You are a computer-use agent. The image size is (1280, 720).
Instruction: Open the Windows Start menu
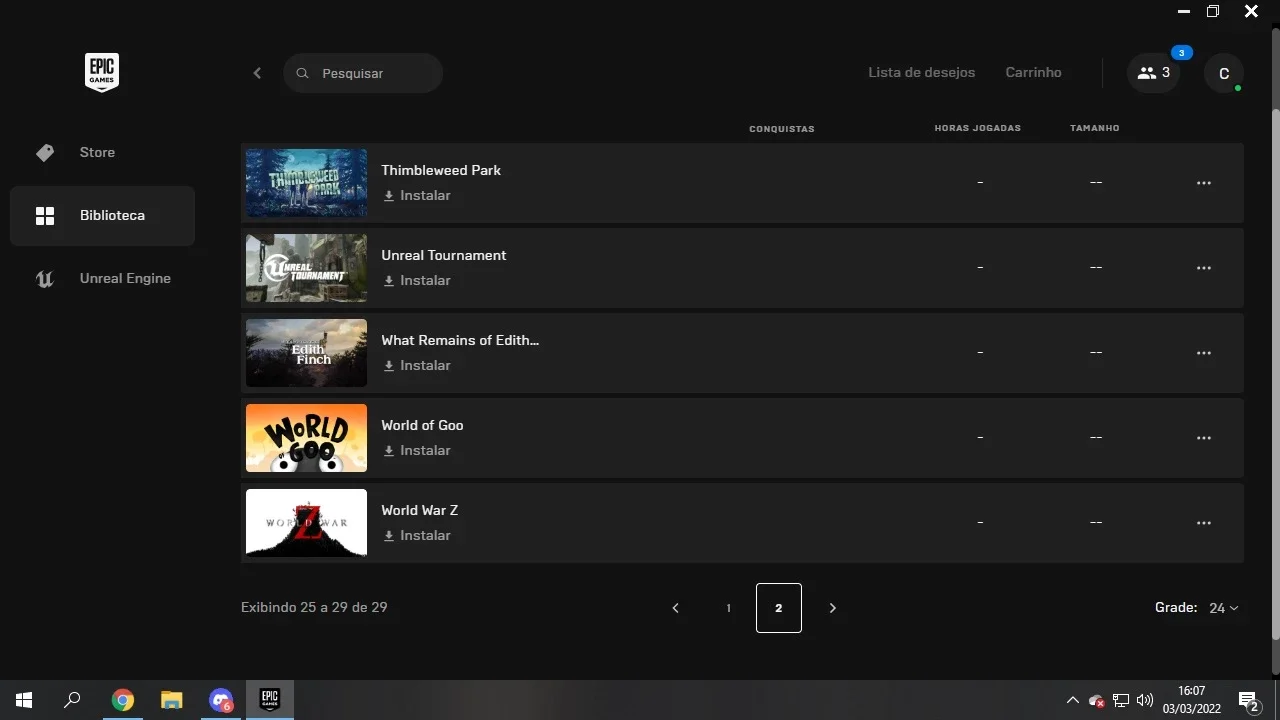24,700
